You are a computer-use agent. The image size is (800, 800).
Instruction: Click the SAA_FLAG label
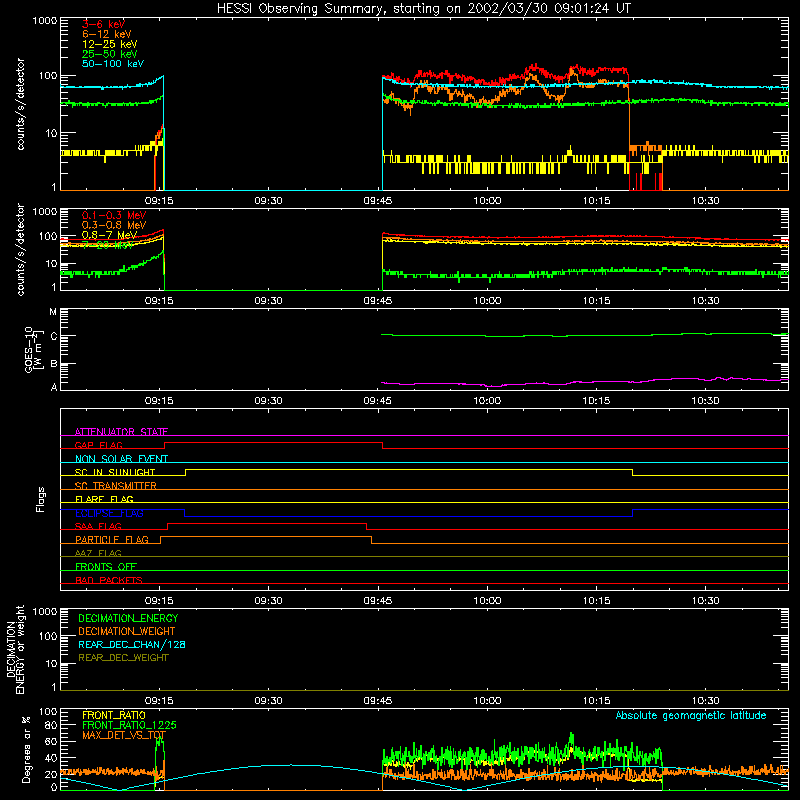pos(98,526)
